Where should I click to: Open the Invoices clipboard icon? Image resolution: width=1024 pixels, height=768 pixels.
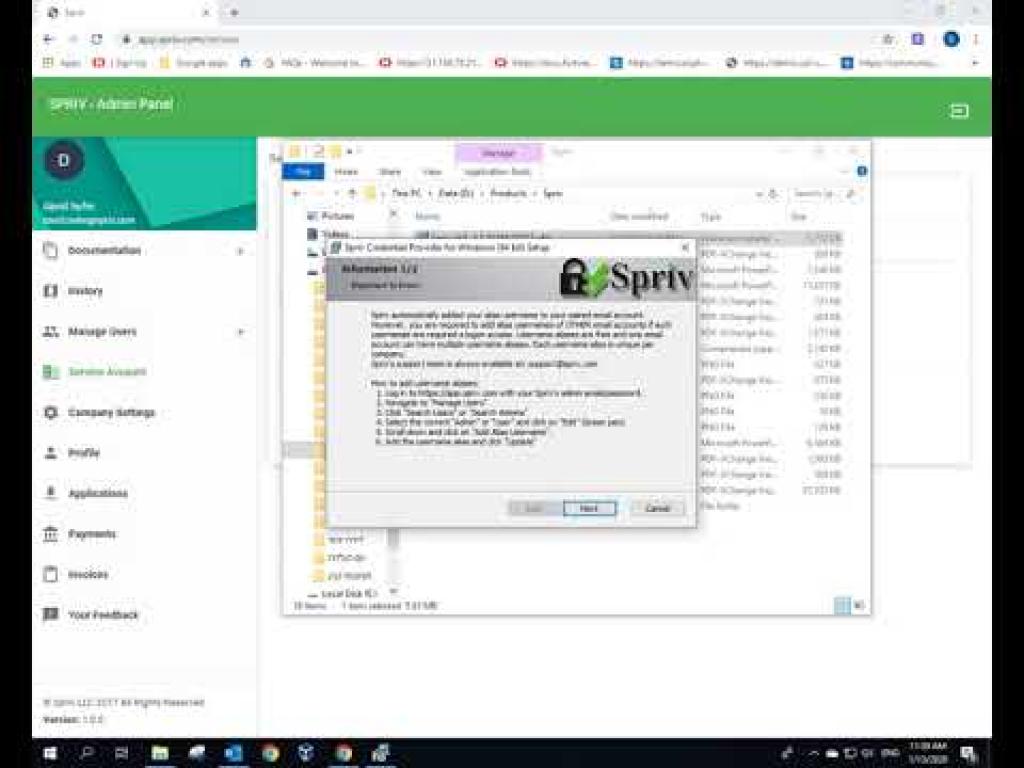coord(51,574)
